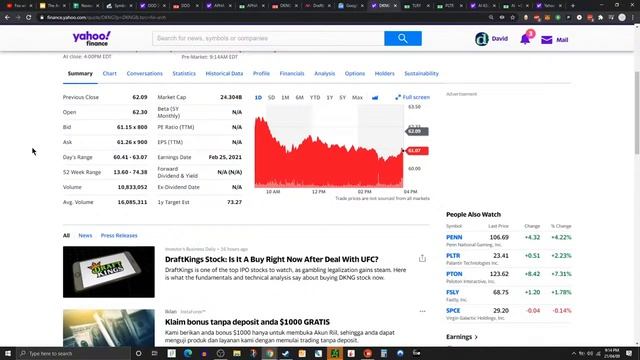Show hidden system tray icons
The height and width of the screenshot is (360, 640).
point(573,353)
